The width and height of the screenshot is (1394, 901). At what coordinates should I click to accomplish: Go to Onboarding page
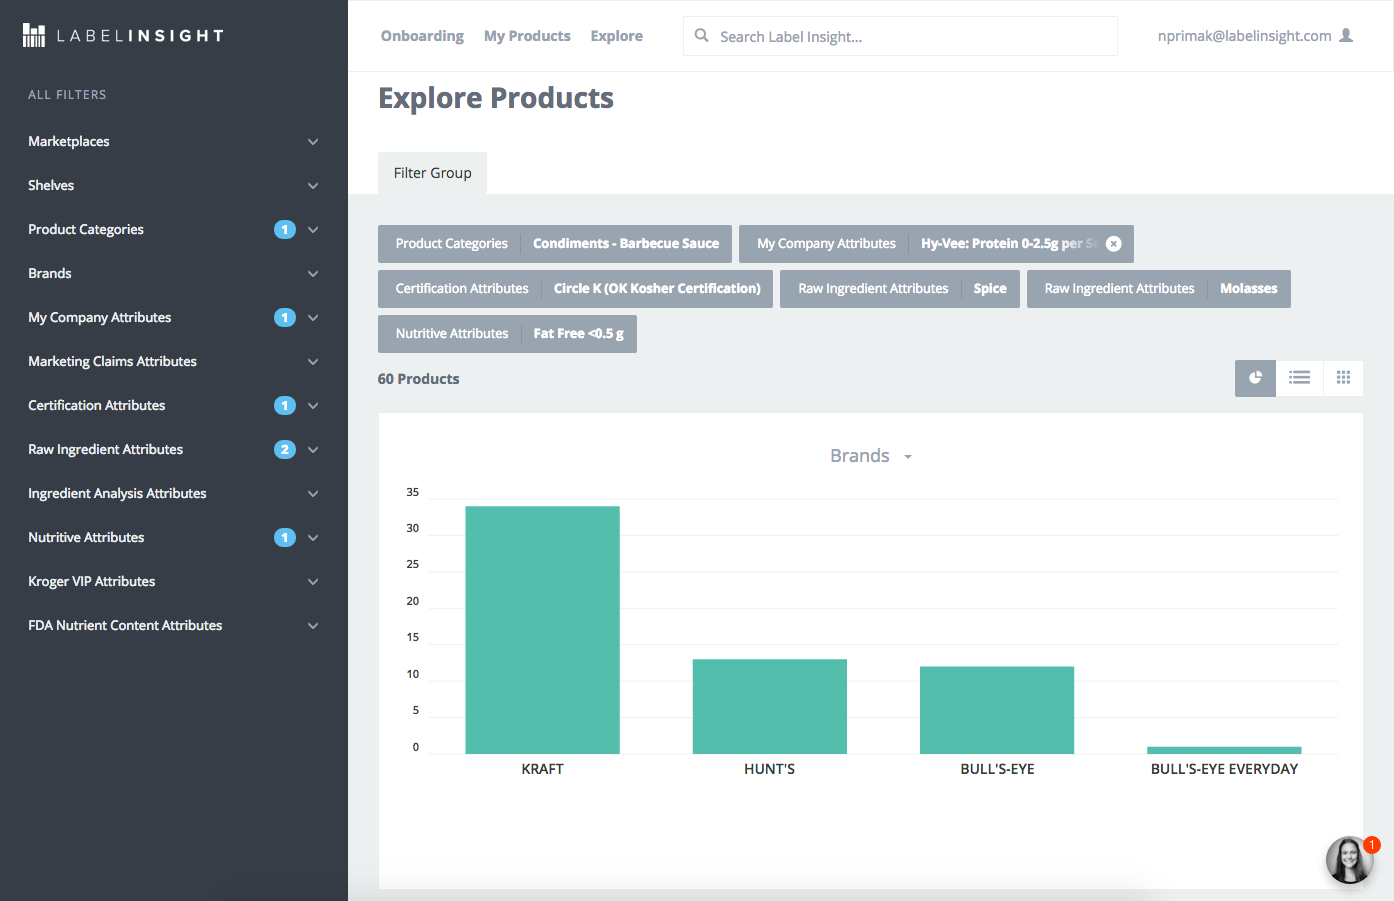coord(422,36)
